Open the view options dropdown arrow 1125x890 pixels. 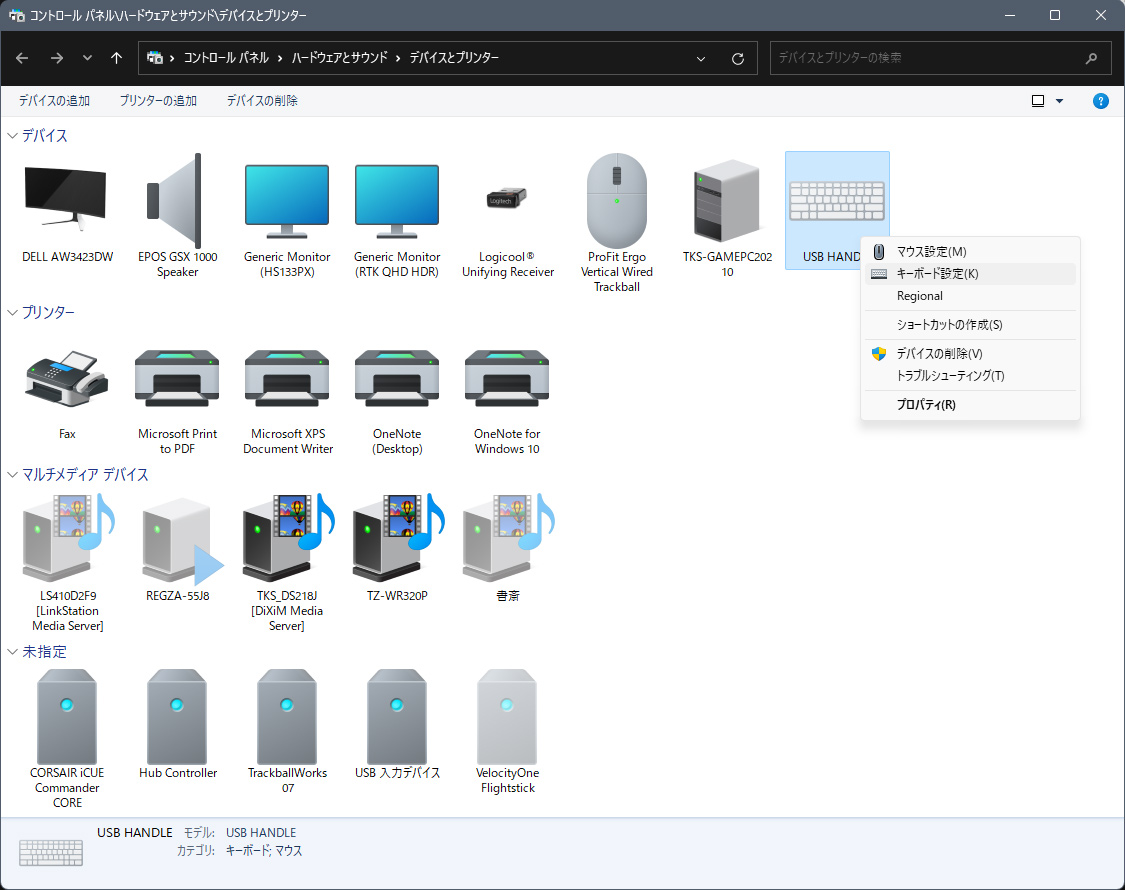point(1060,101)
